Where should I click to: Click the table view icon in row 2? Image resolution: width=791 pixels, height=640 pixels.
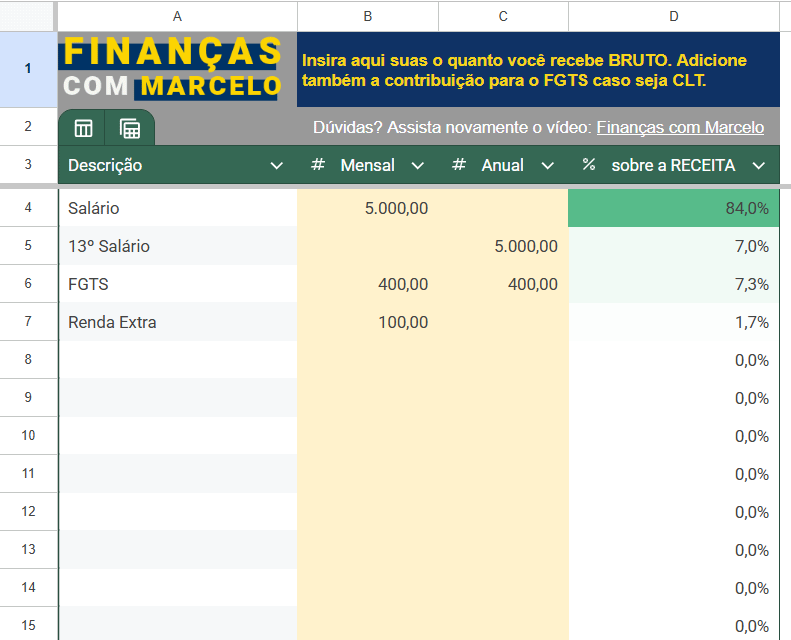point(83,128)
